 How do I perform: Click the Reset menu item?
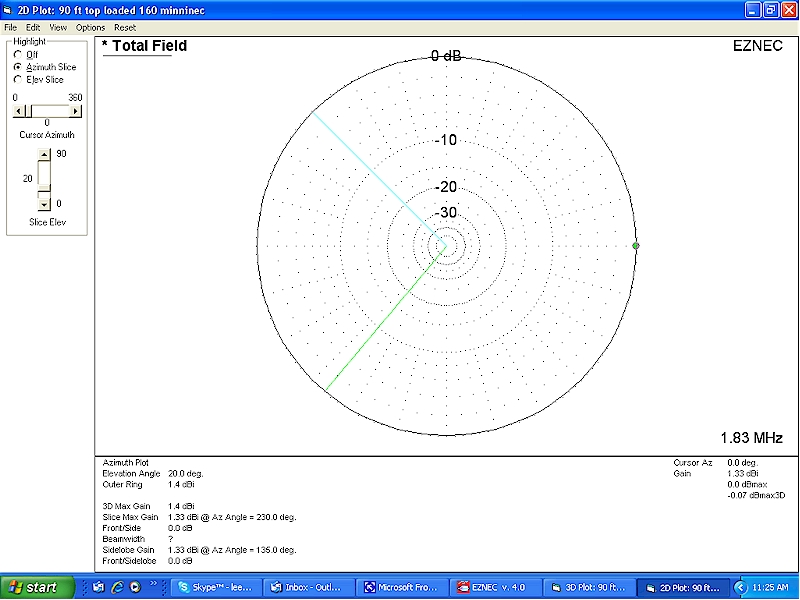(x=124, y=27)
